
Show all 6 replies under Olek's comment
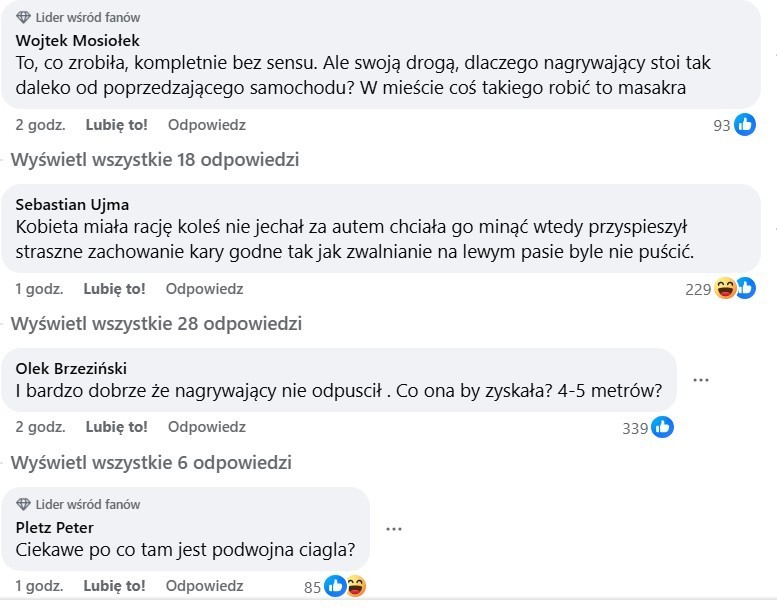[150, 463]
